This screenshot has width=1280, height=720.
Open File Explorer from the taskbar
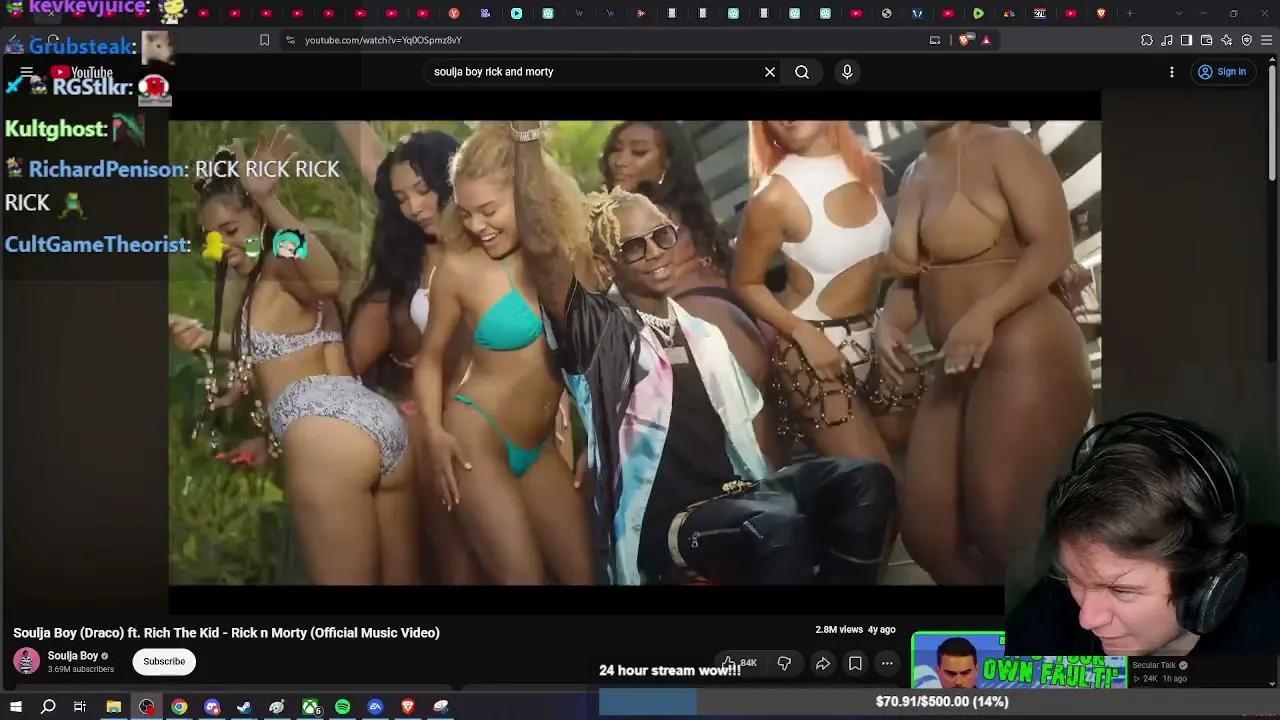tap(114, 707)
